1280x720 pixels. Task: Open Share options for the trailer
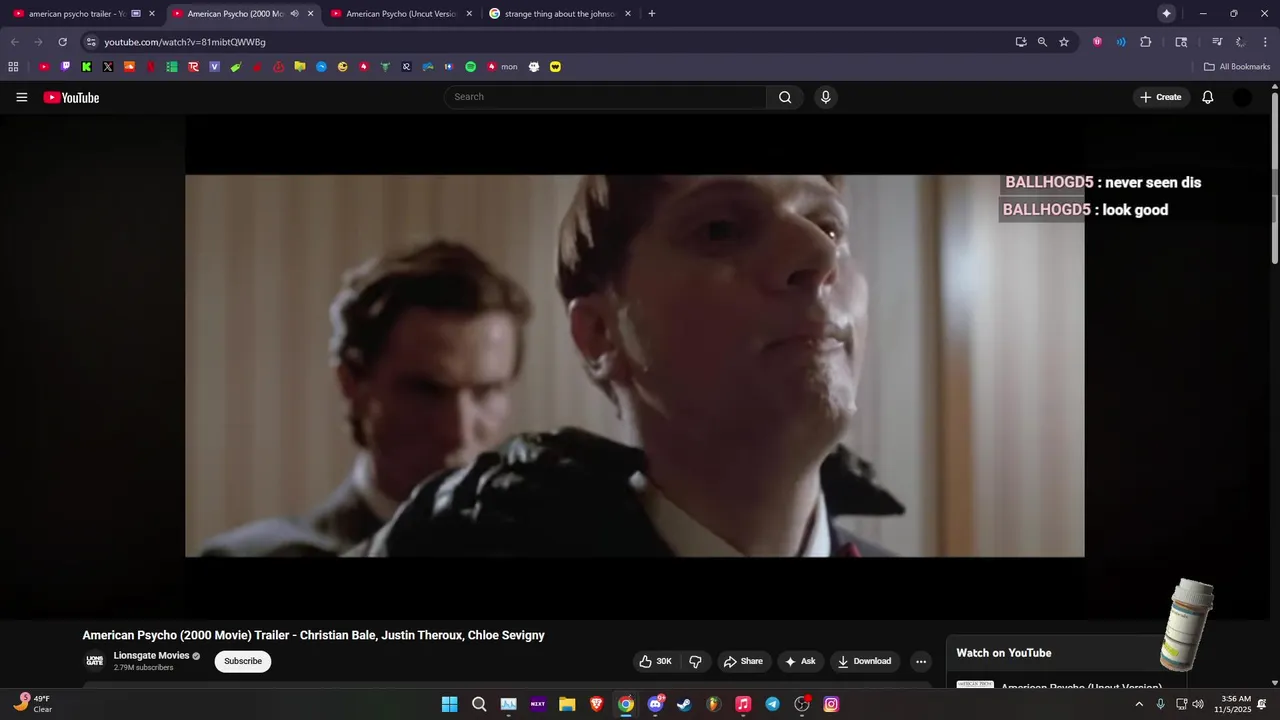click(743, 661)
